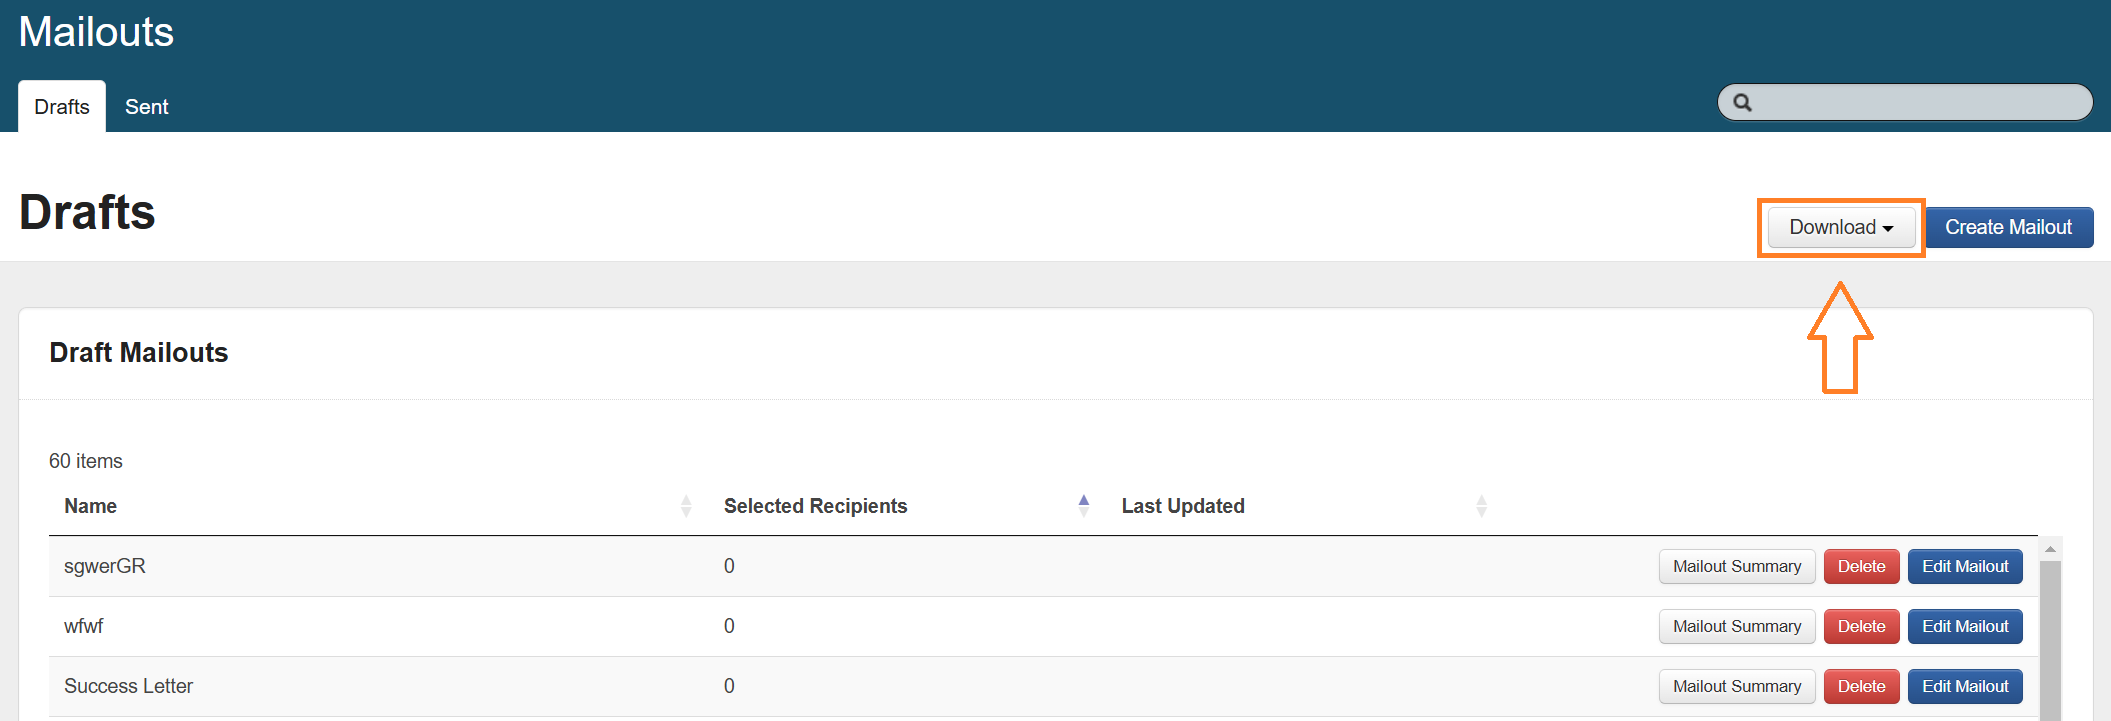Screen dimensions: 2111x721
Task: Select the Drafts tab
Action: pyautogui.click(x=62, y=107)
